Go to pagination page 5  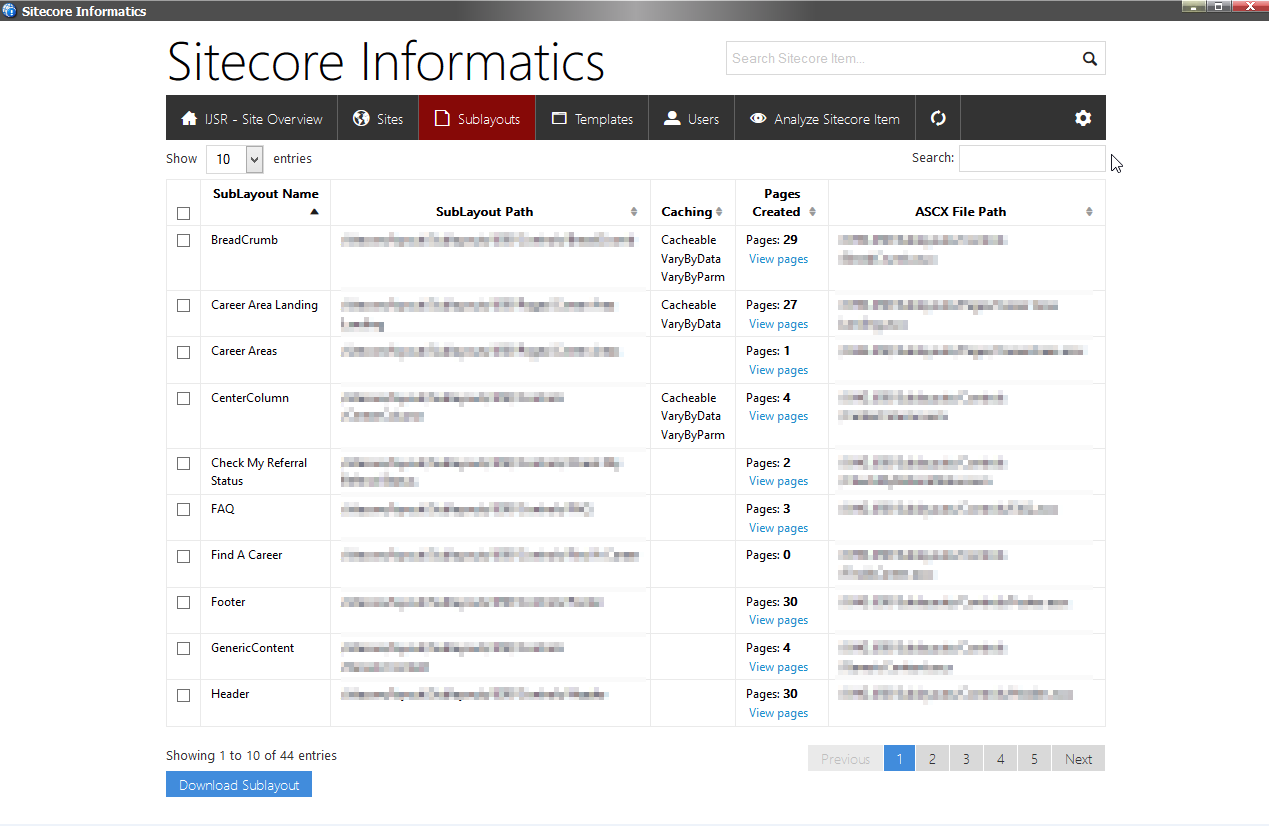pyautogui.click(x=1034, y=759)
